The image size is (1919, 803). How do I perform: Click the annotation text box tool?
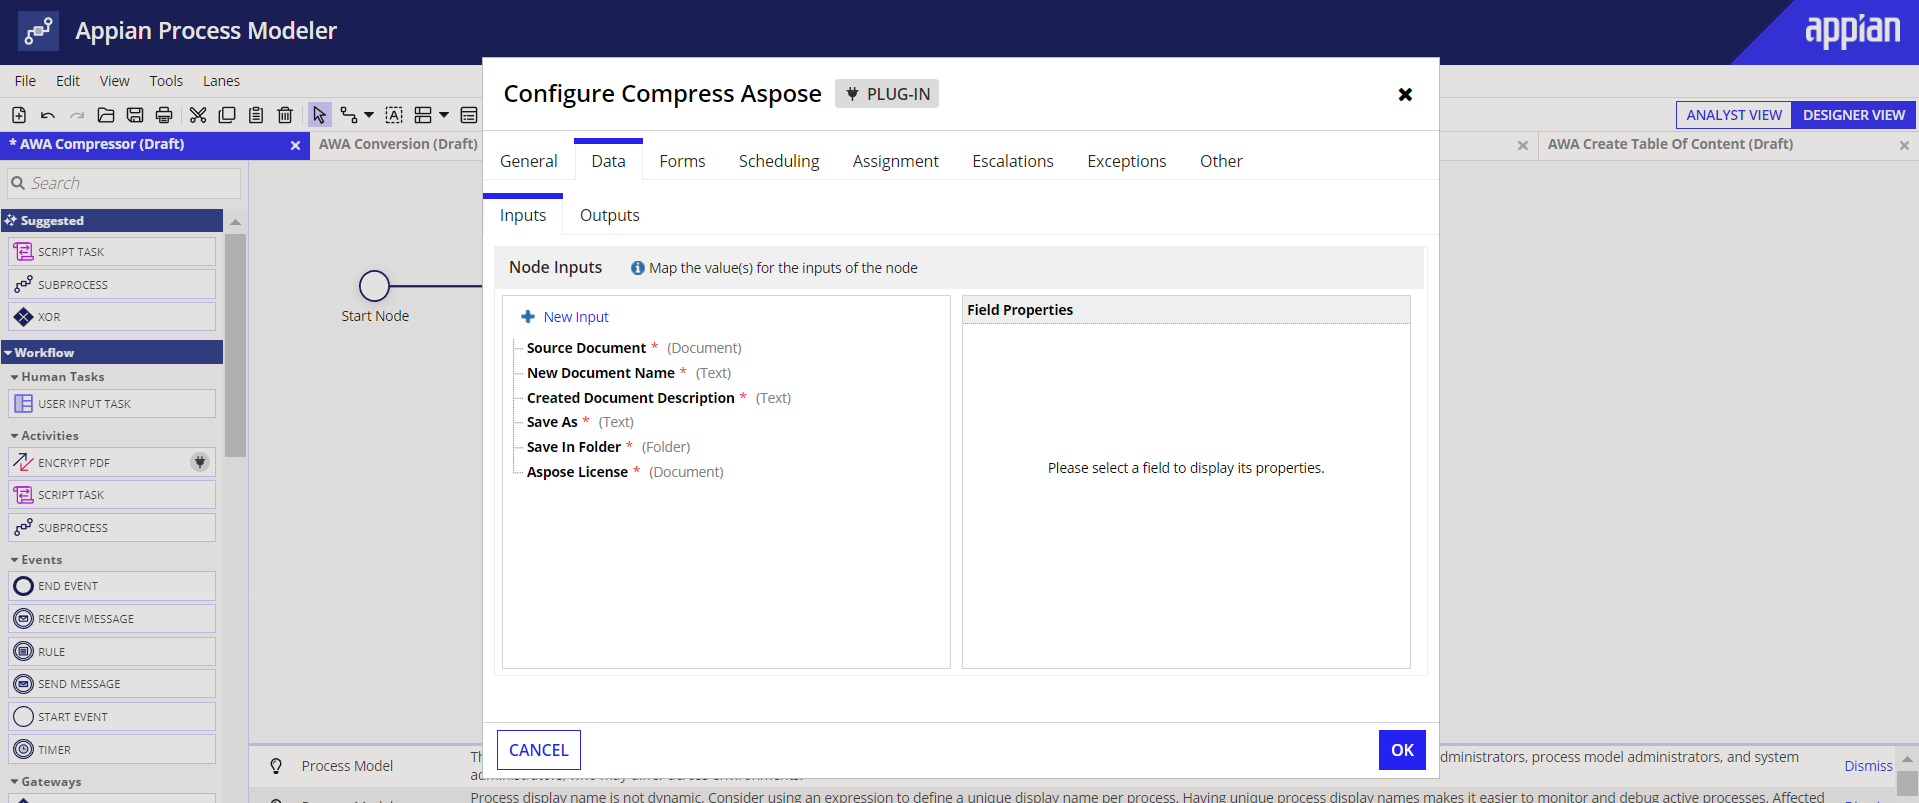tap(394, 115)
